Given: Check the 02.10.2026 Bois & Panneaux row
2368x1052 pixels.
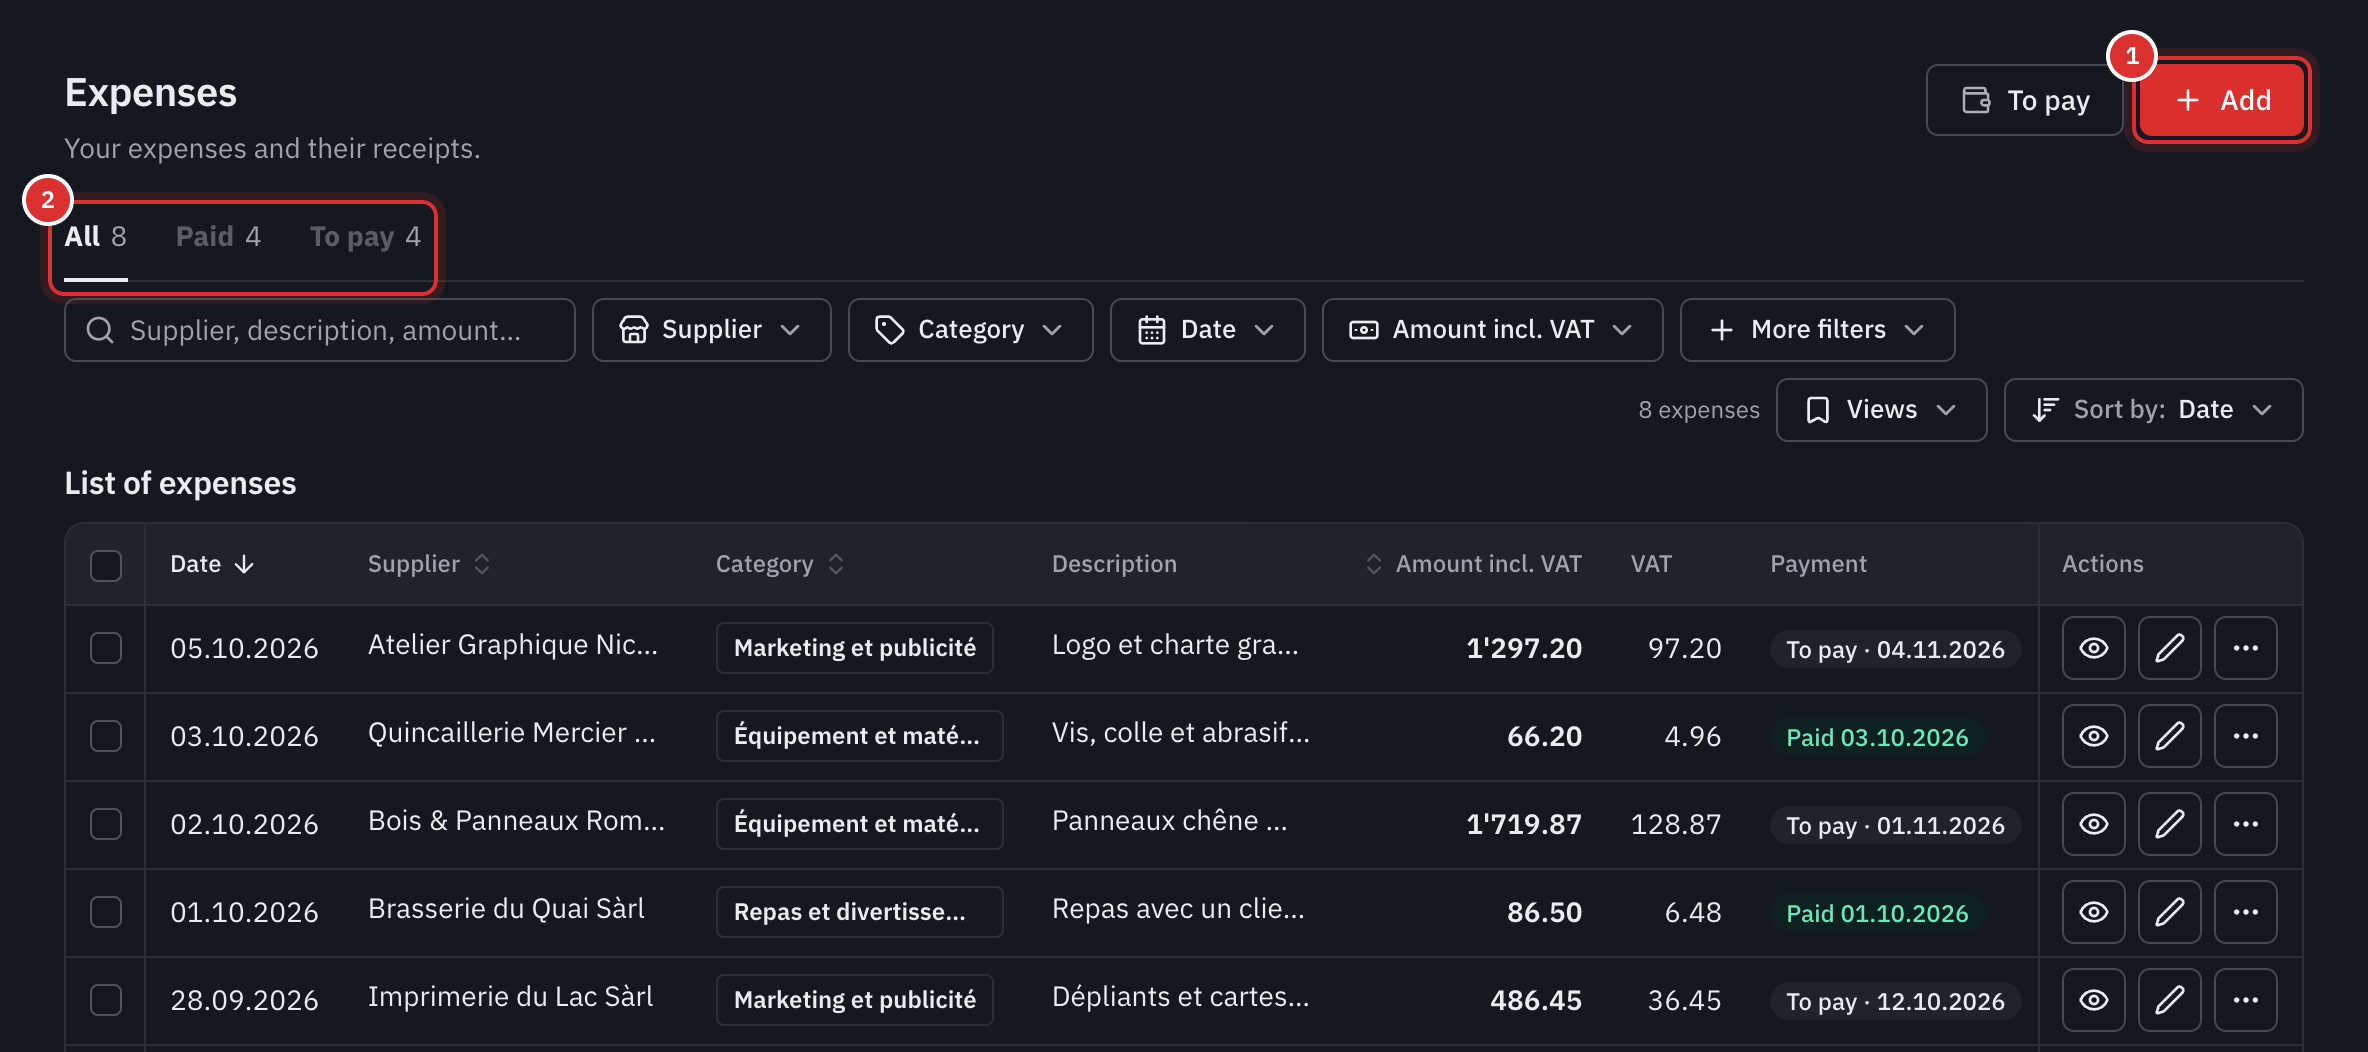Looking at the screenshot, I should click(x=106, y=824).
